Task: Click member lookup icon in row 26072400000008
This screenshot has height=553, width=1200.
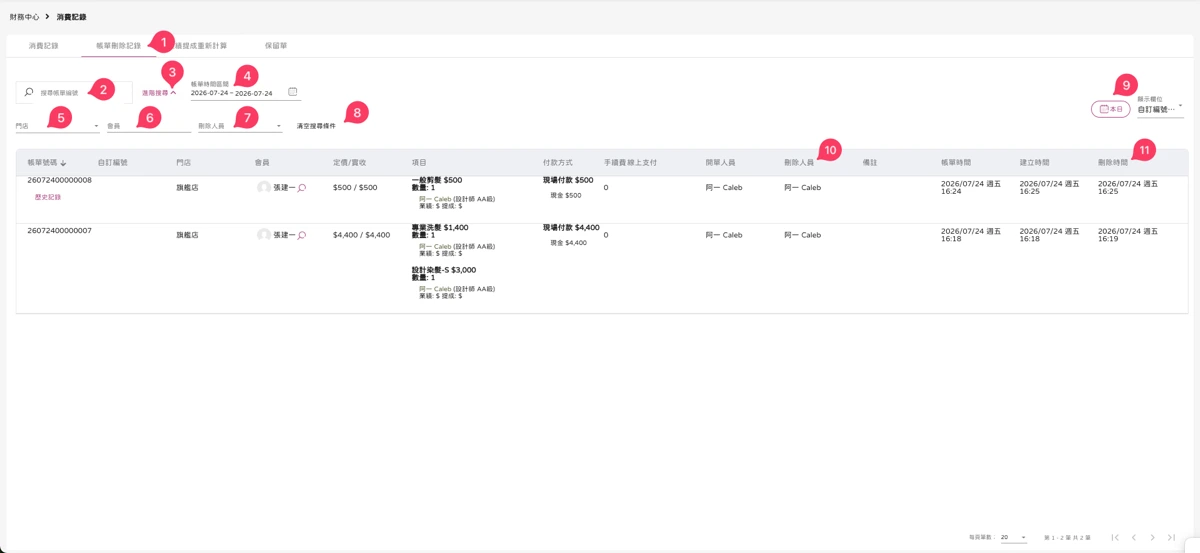Action: [302, 188]
